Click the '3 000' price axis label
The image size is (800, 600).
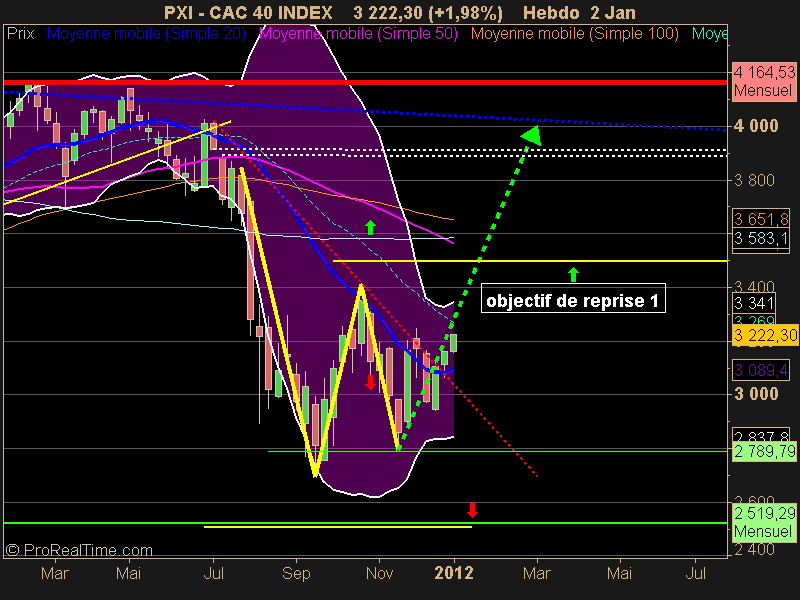pos(756,393)
